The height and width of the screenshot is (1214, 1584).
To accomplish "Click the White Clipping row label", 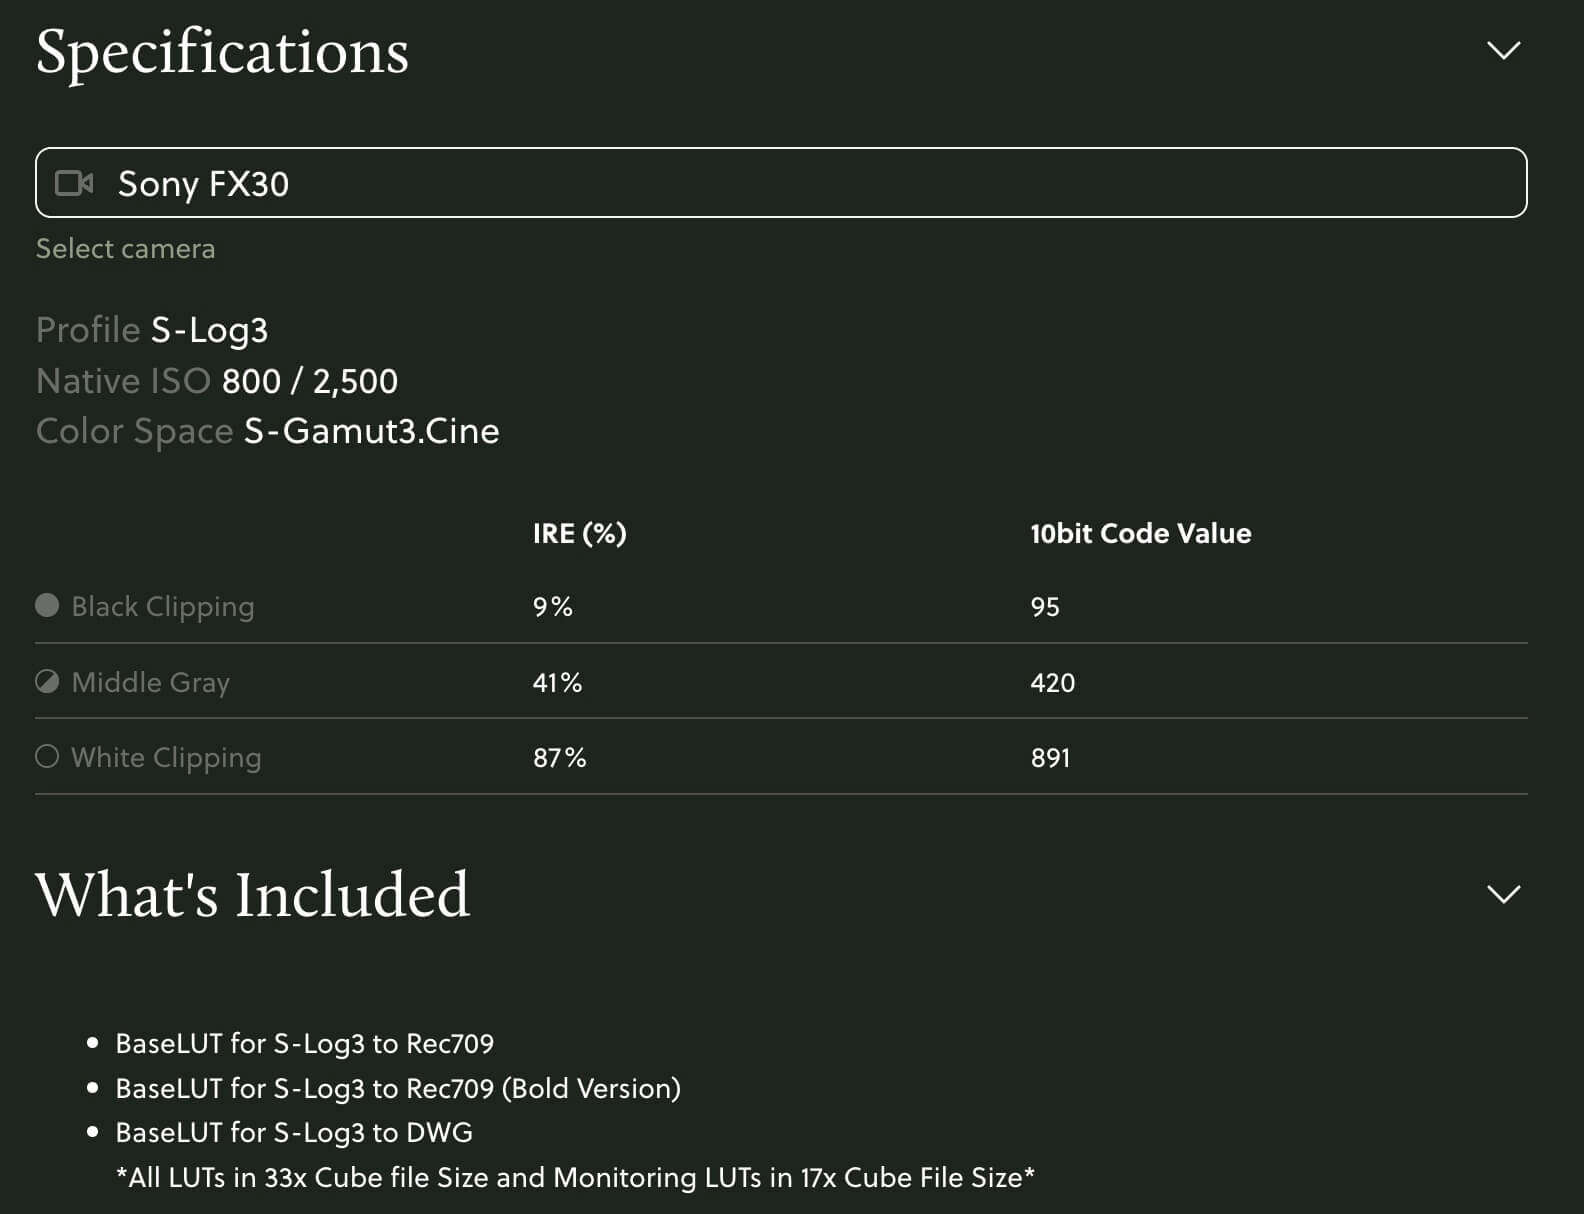I will point(166,757).
